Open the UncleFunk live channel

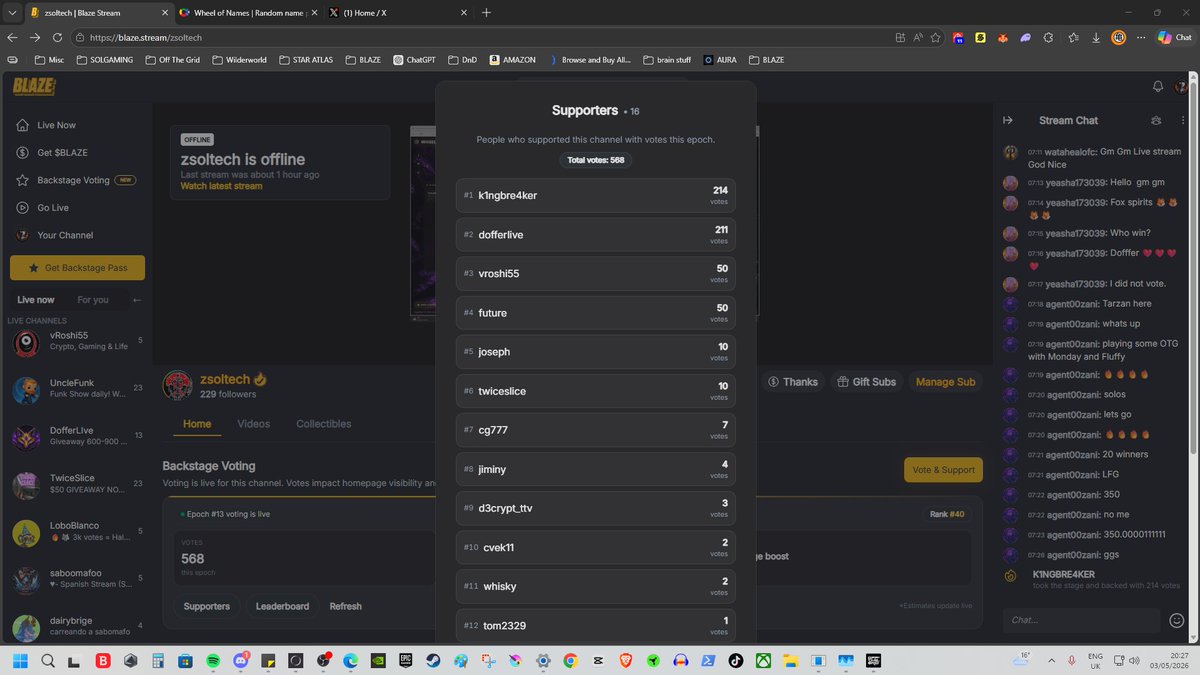(77, 389)
